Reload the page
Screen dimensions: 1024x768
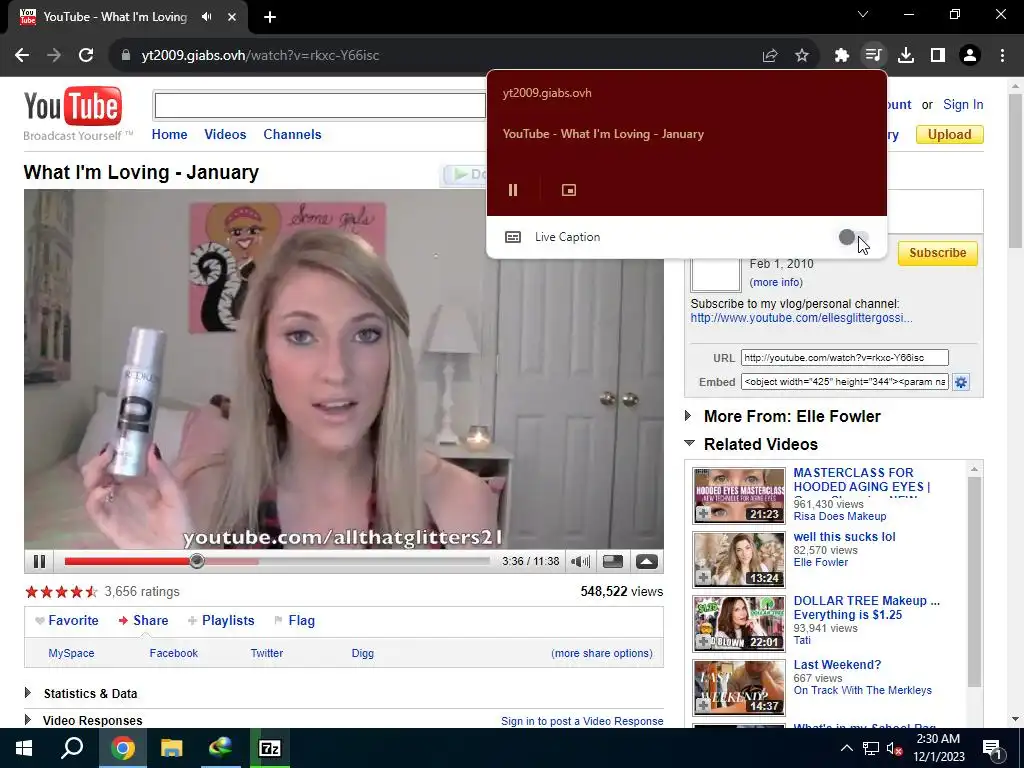pyautogui.click(x=86, y=56)
